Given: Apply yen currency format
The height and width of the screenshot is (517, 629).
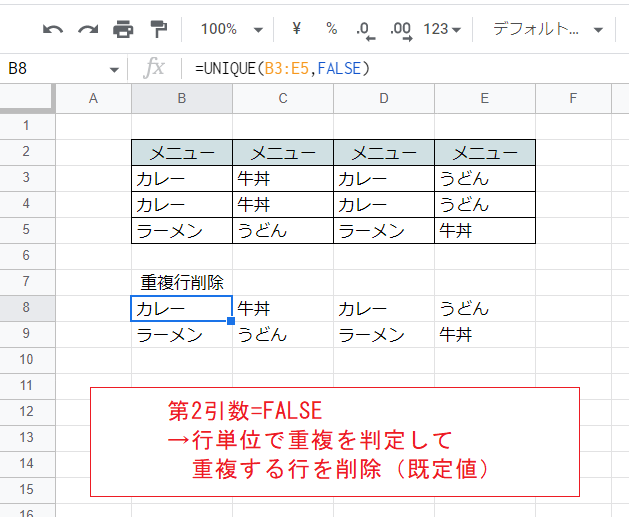Looking at the screenshot, I should click(x=296, y=28).
